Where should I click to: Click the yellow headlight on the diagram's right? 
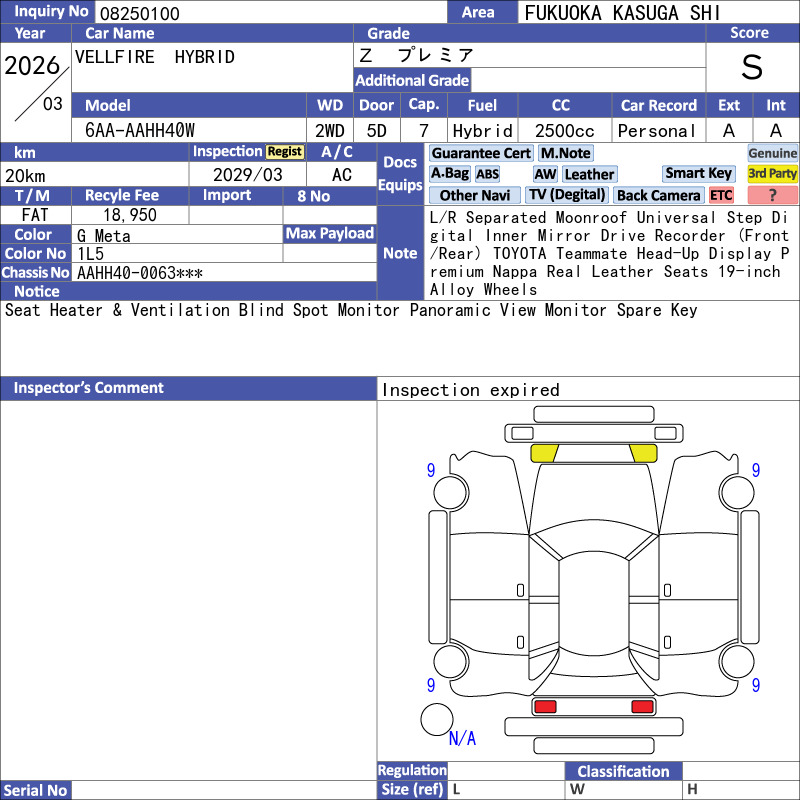[x=643, y=453]
